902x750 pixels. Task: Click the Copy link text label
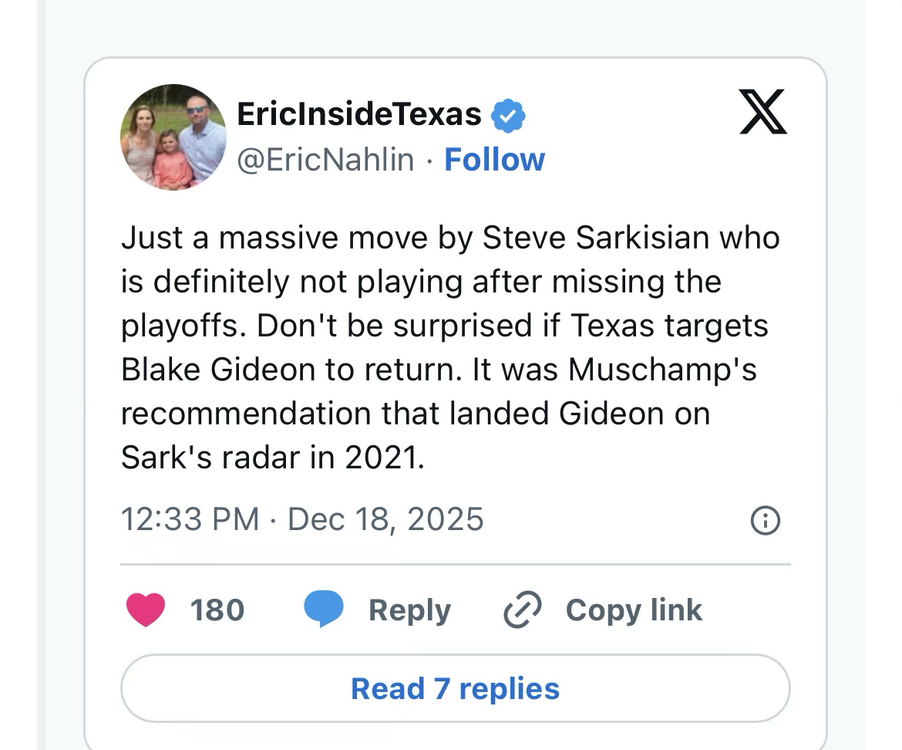coord(634,610)
